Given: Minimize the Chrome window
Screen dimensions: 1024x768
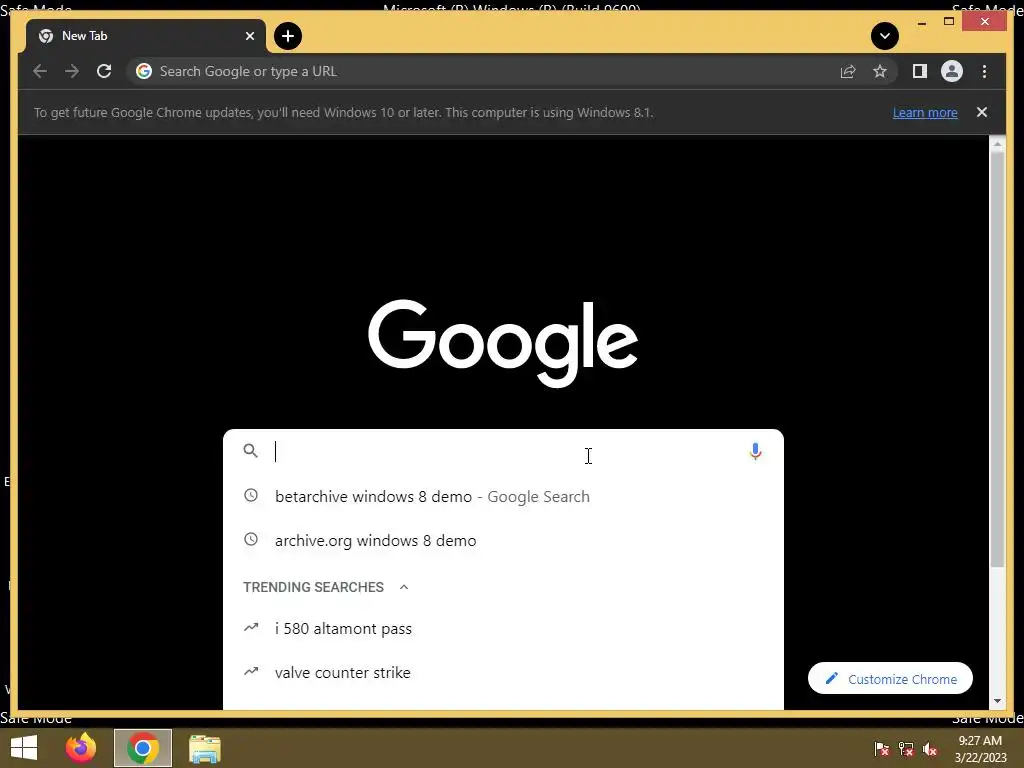Looking at the screenshot, I should click(x=921, y=23).
